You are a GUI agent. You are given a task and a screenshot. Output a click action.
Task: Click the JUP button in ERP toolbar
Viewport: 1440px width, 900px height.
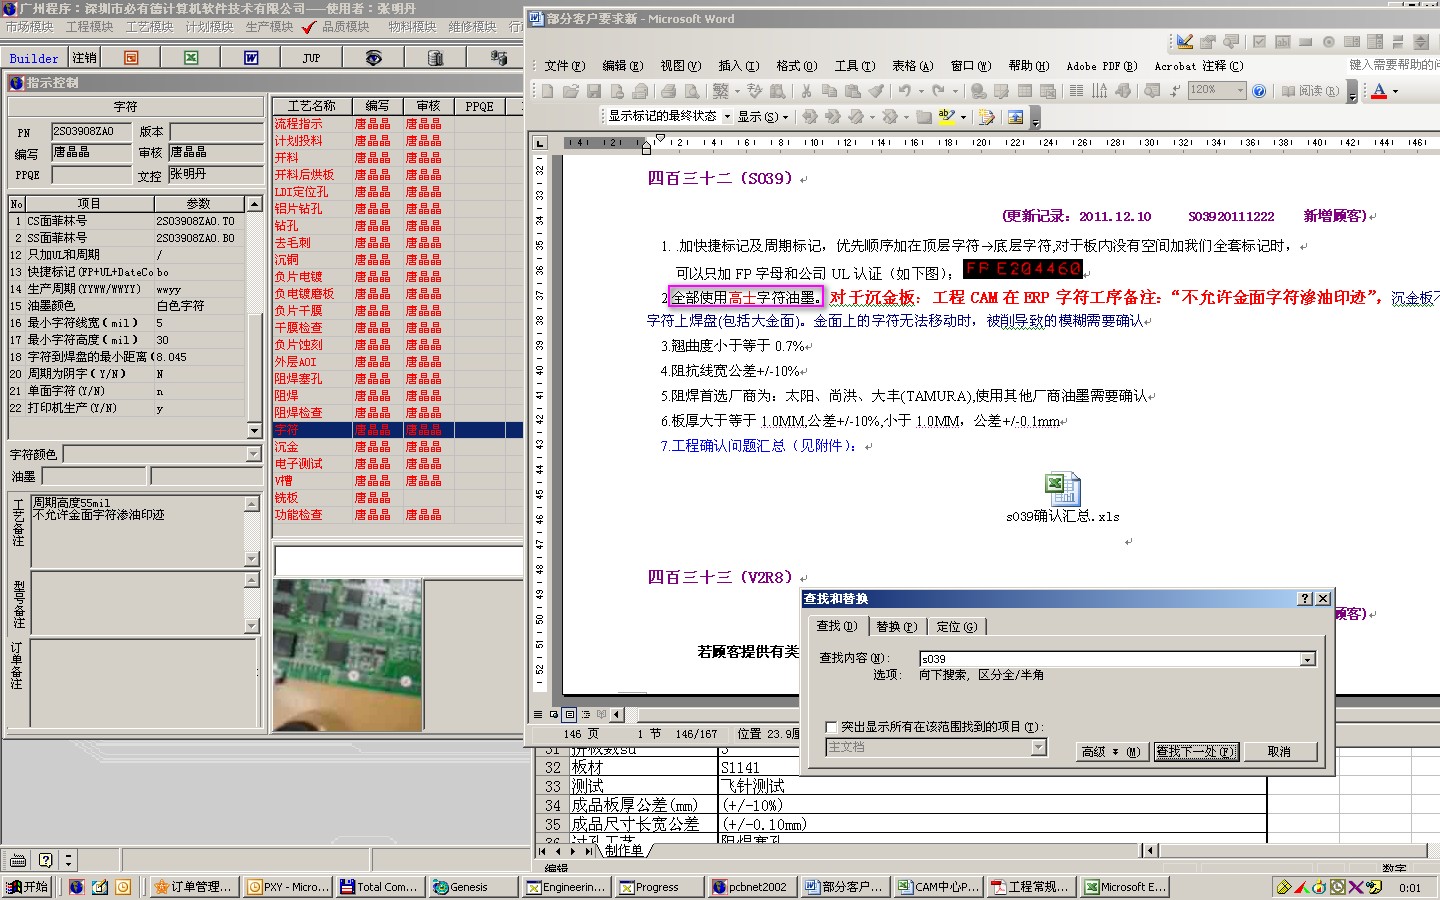point(311,58)
